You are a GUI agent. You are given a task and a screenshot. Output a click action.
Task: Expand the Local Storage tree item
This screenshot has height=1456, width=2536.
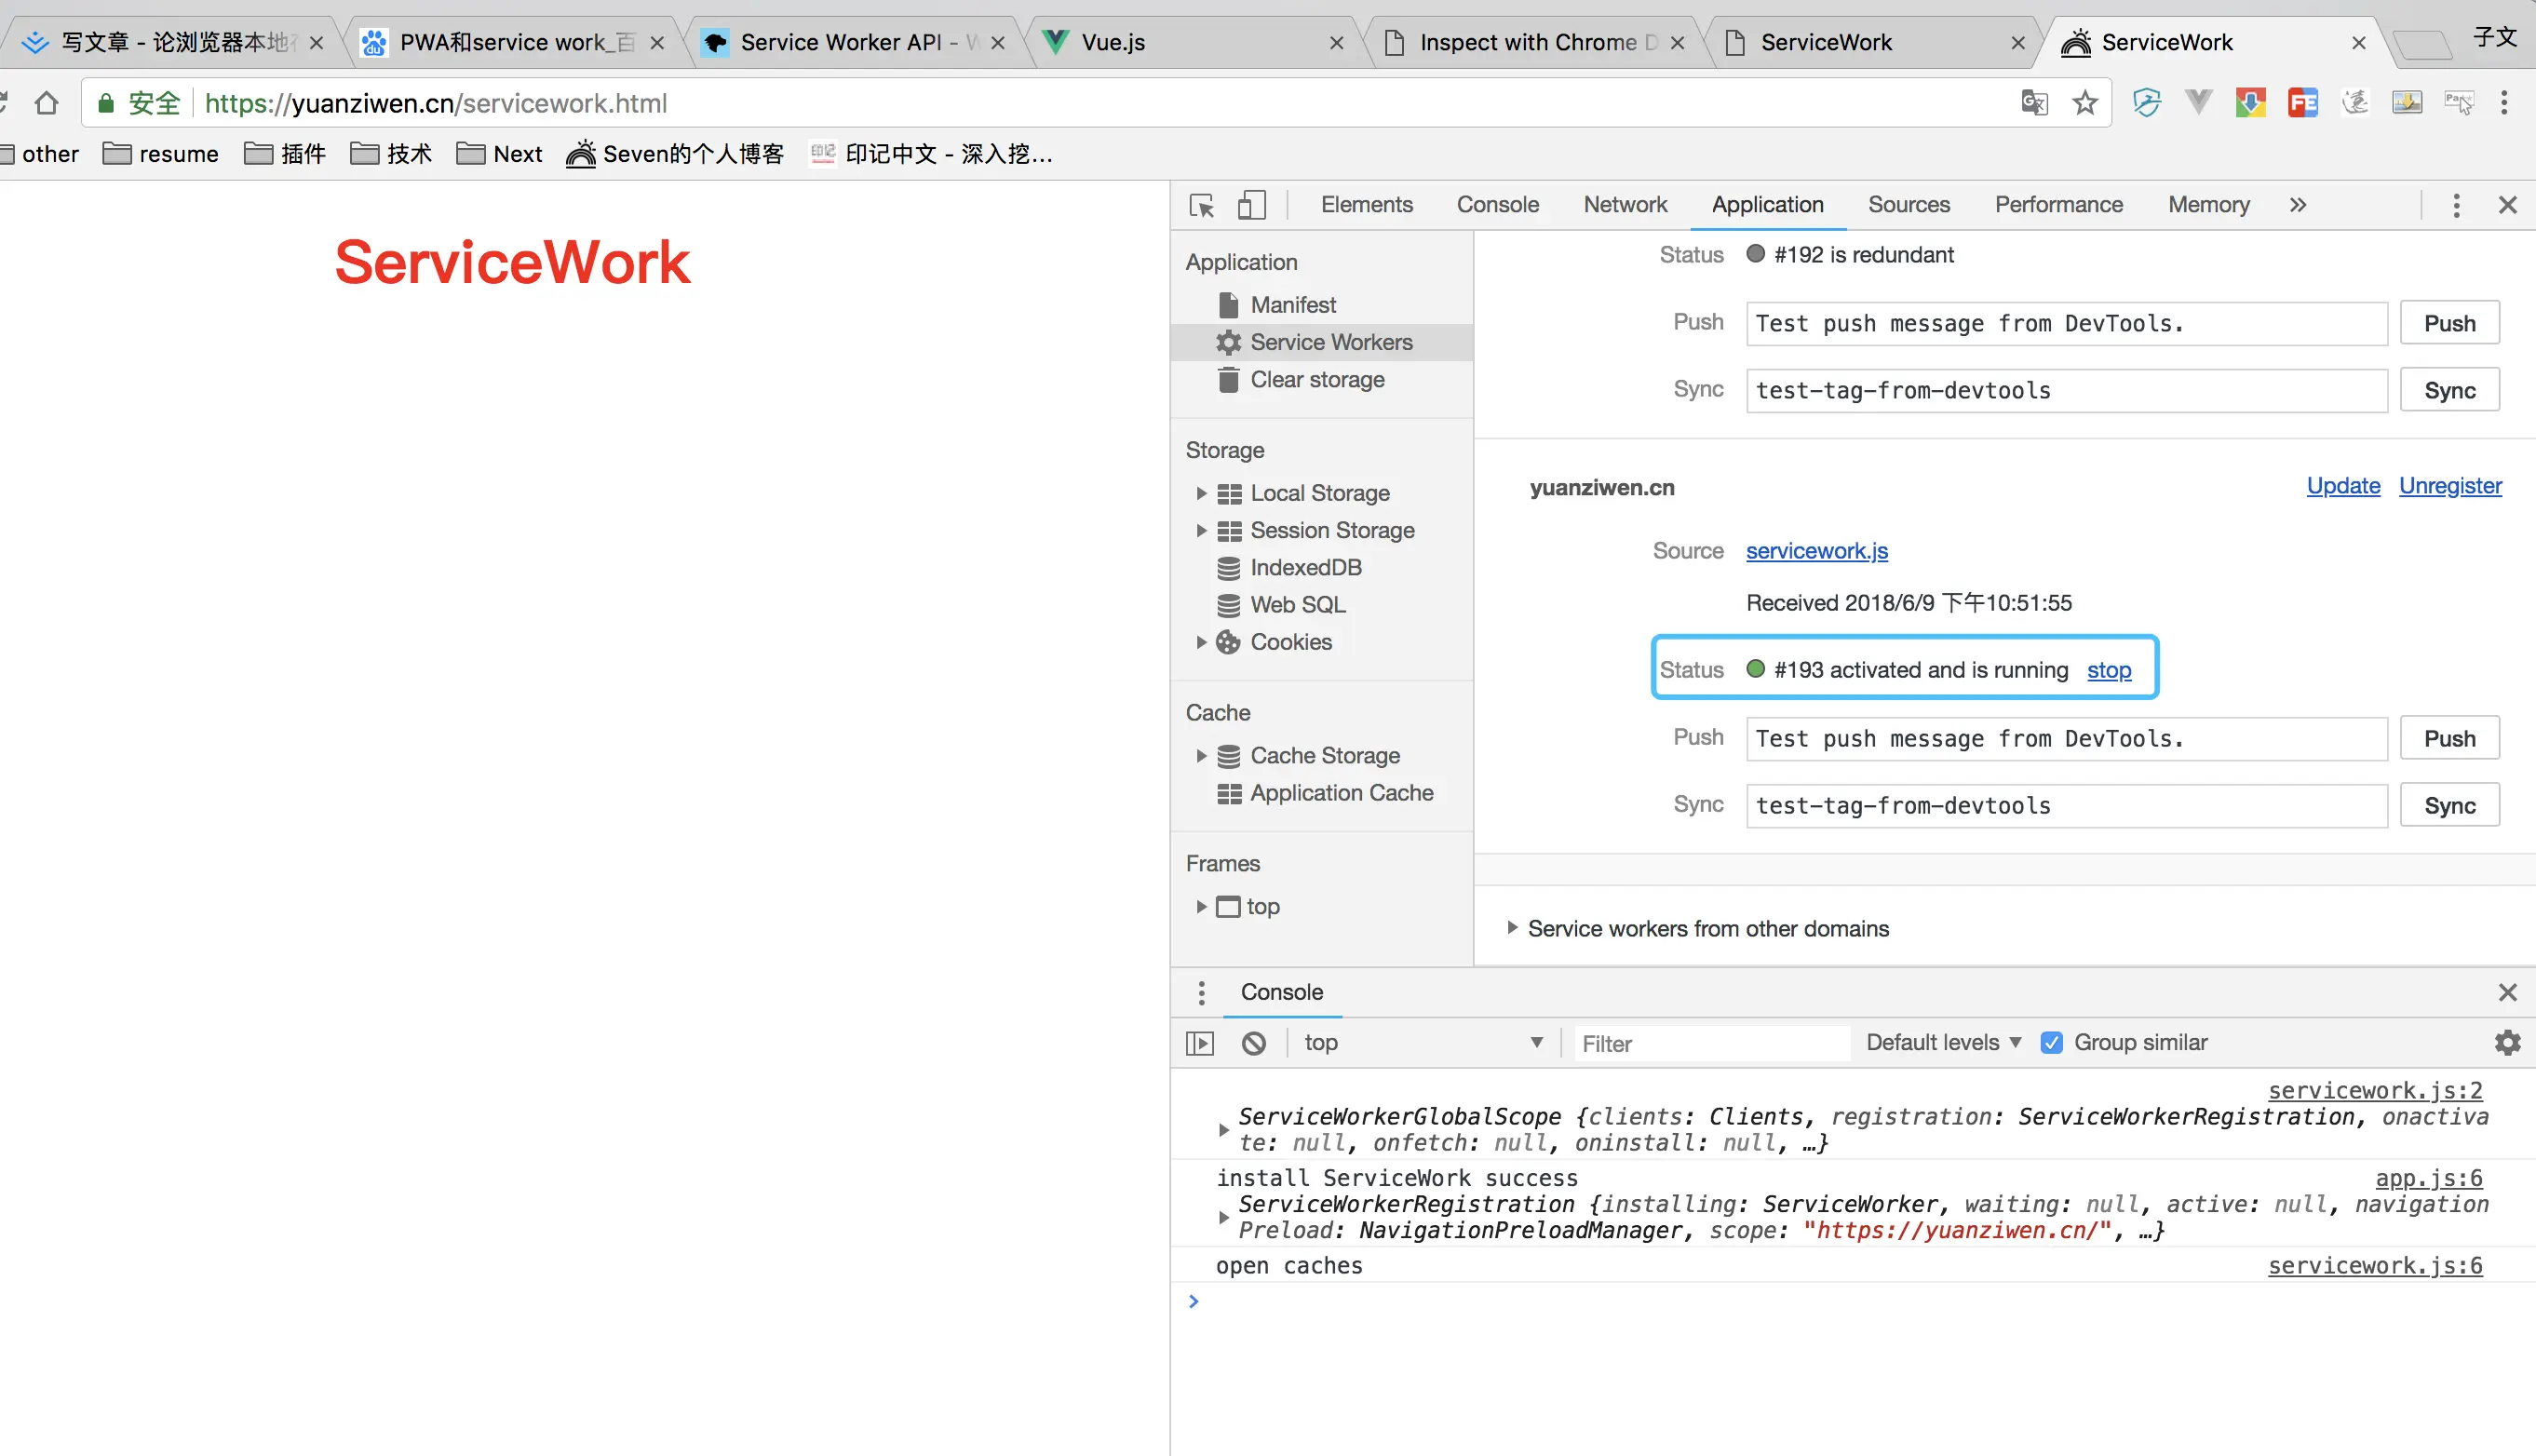pos(1201,493)
